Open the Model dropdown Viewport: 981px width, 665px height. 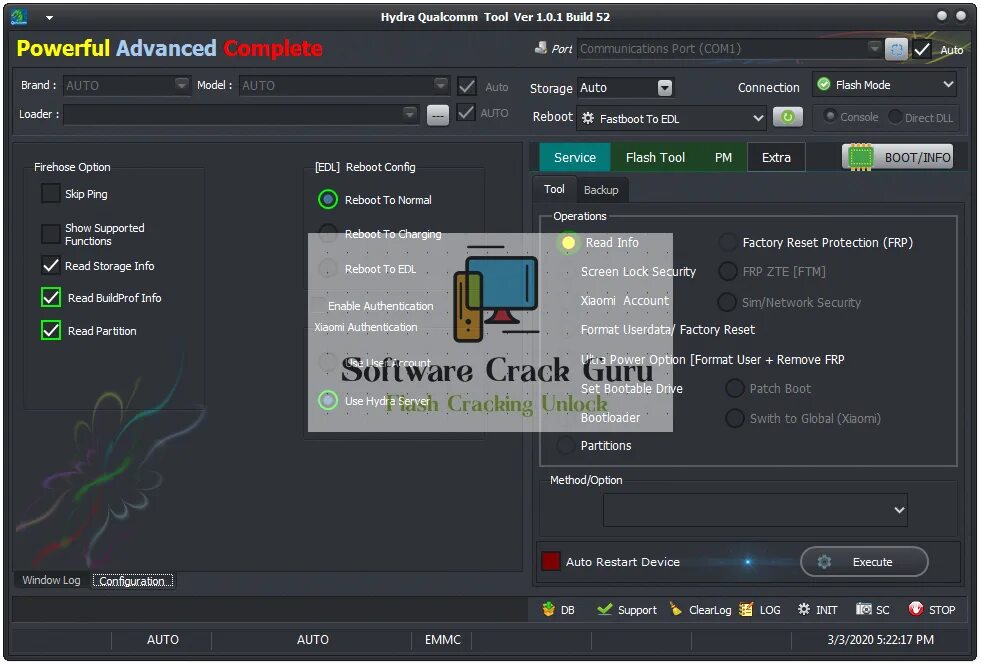(440, 84)
